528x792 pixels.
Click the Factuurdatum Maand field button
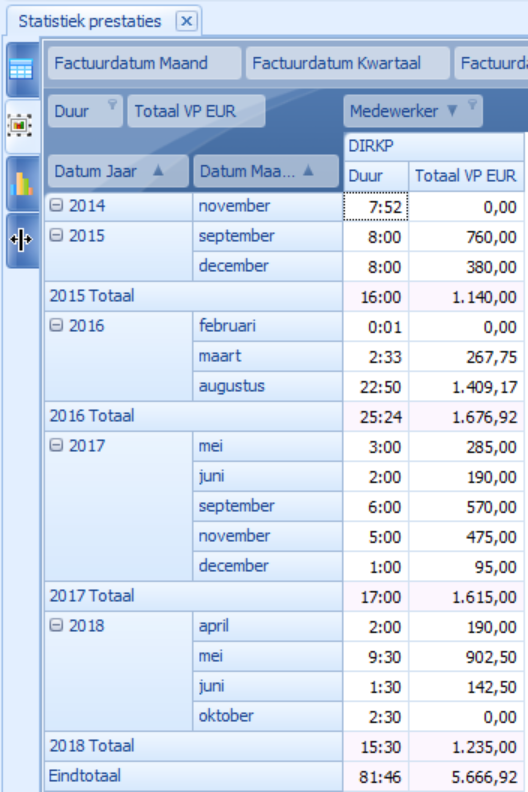tap(144, 63)
